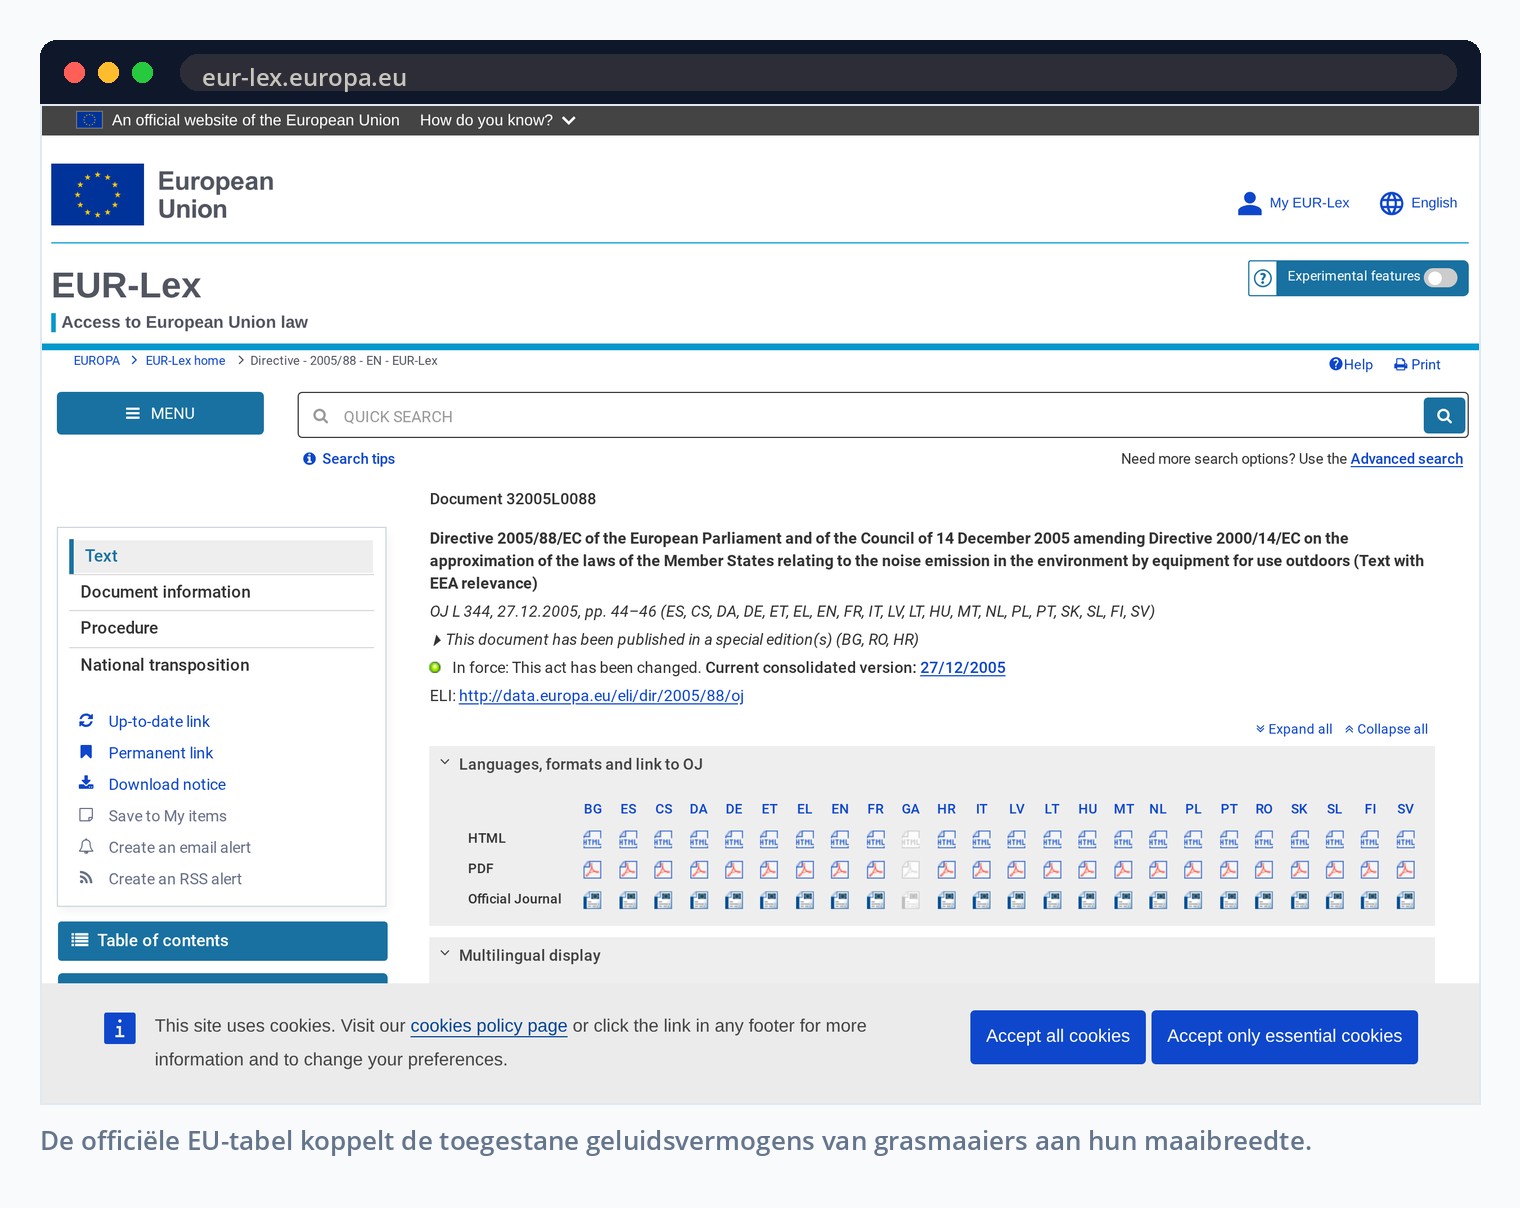
Task: Collapse the Multilingual display section
Action: point(445,954)
